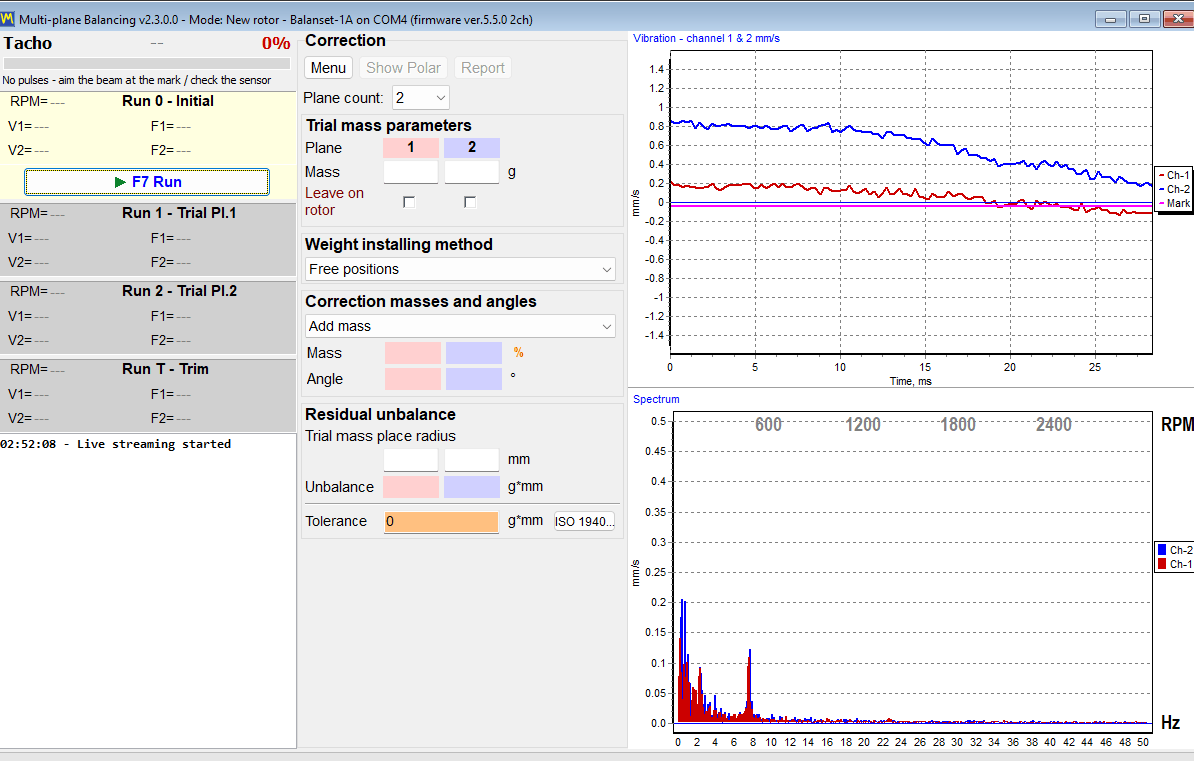Click the 'No pulses' tacho status message
1194x761 pixels.
[x=136, y=80]
